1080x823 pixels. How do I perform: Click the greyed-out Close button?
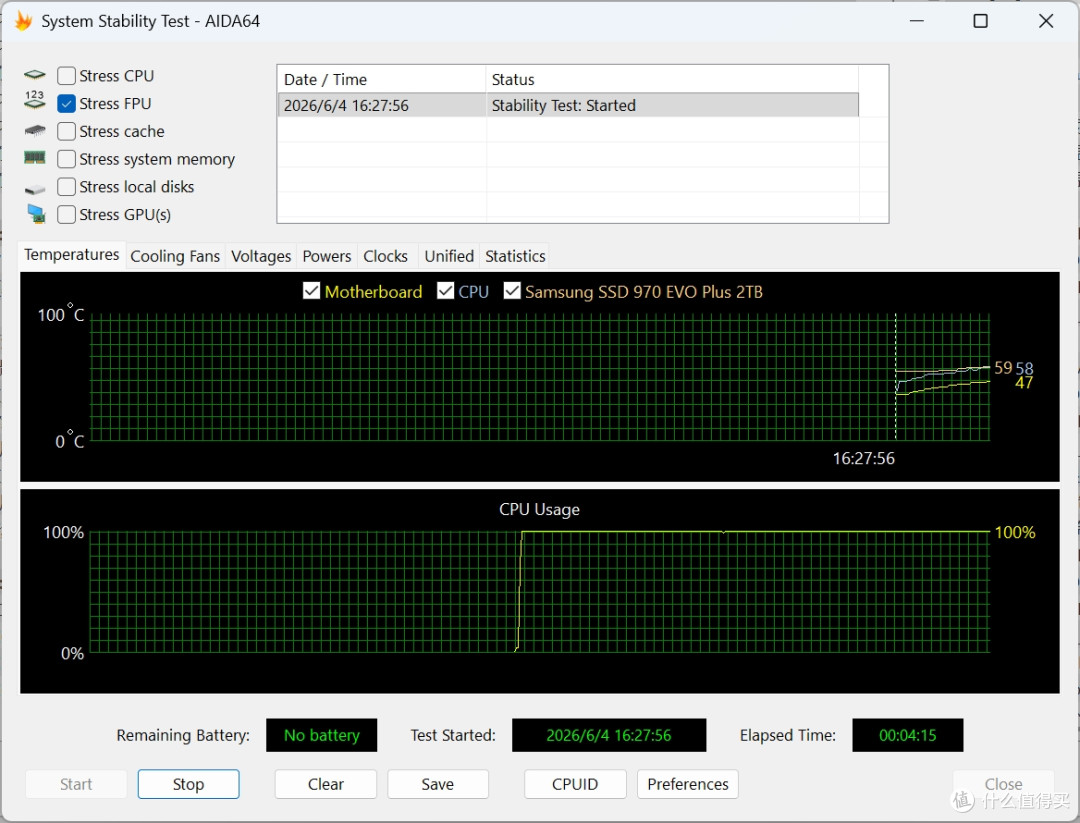coord(1004,784)
